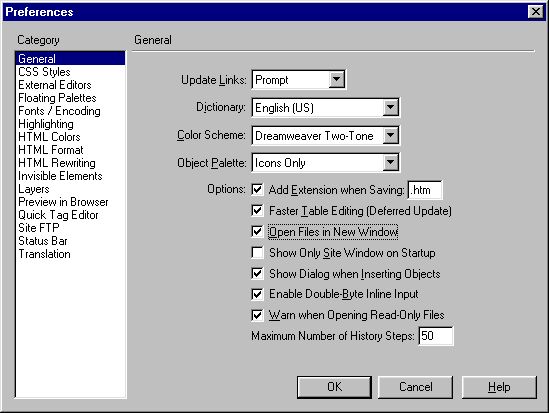This screenshot has width=549, height=413.
Task: Toggle Add Extension when Saving checkbox
Action: pos(257,190)
